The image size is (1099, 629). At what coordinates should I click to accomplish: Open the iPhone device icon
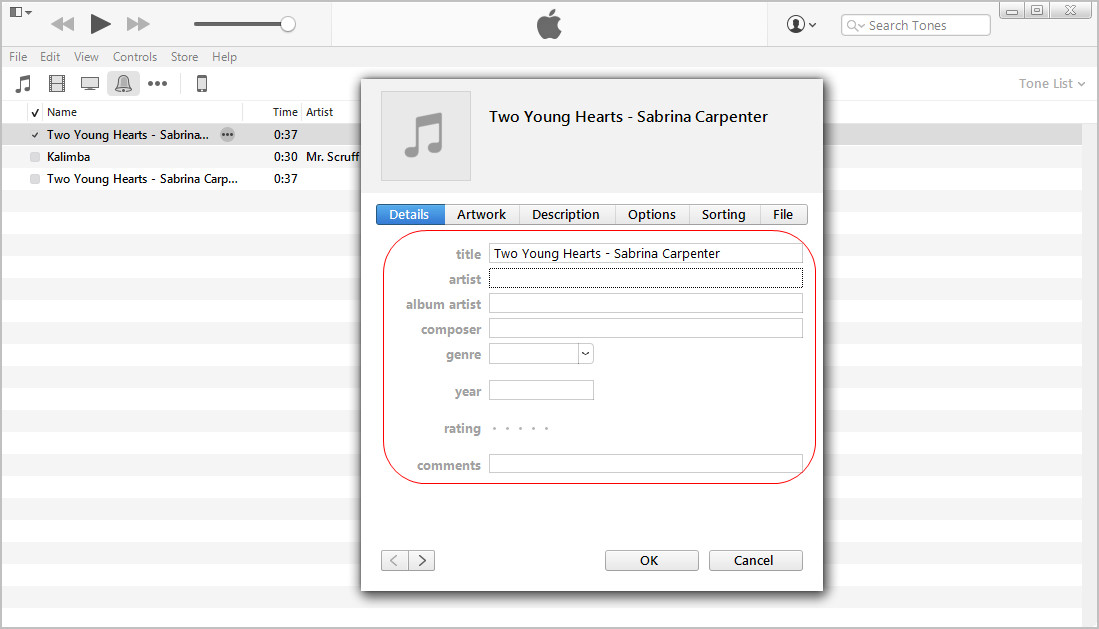click(x=202, y=84)
